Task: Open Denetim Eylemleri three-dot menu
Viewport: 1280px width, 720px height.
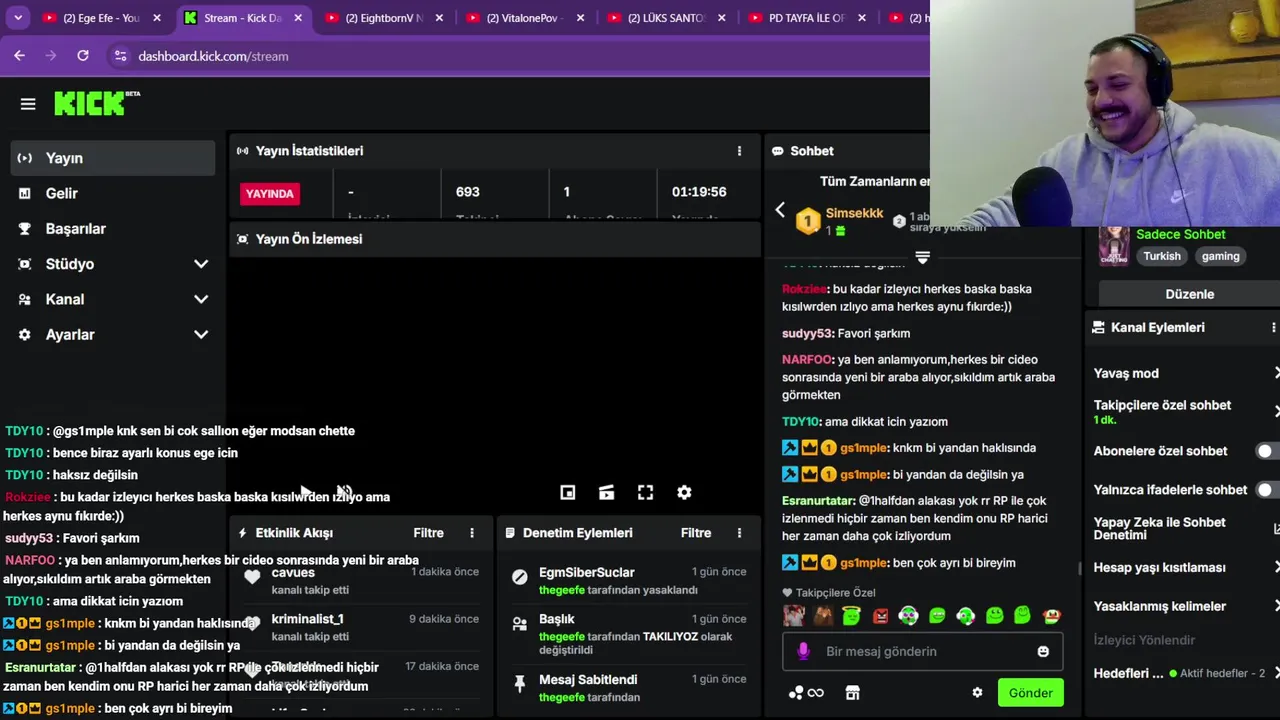Action: pyautogui.click(x=739, y=533)
